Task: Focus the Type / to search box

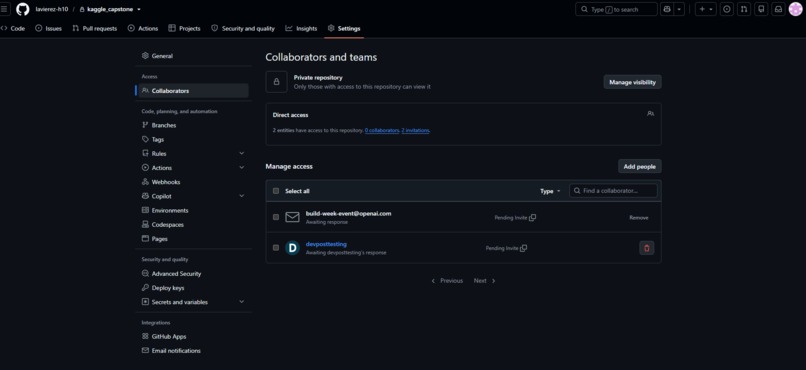Action: (616, 9)
